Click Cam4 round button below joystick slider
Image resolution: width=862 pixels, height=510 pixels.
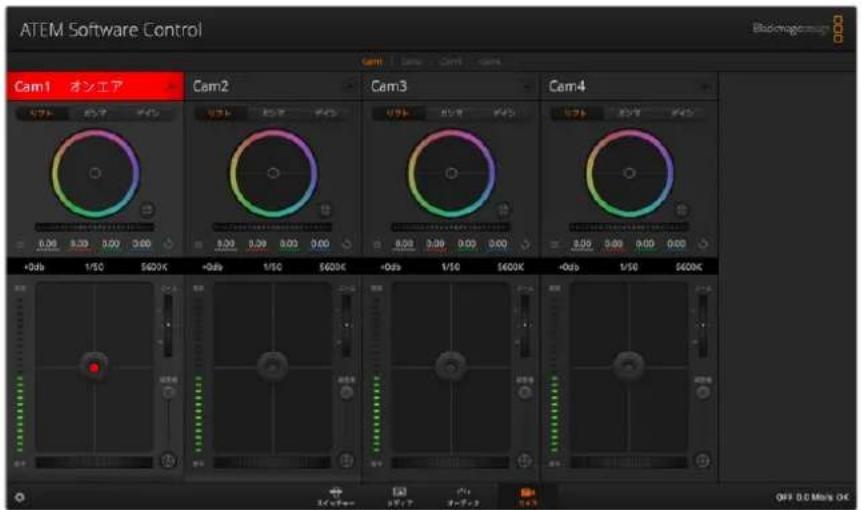click(703, 460)
